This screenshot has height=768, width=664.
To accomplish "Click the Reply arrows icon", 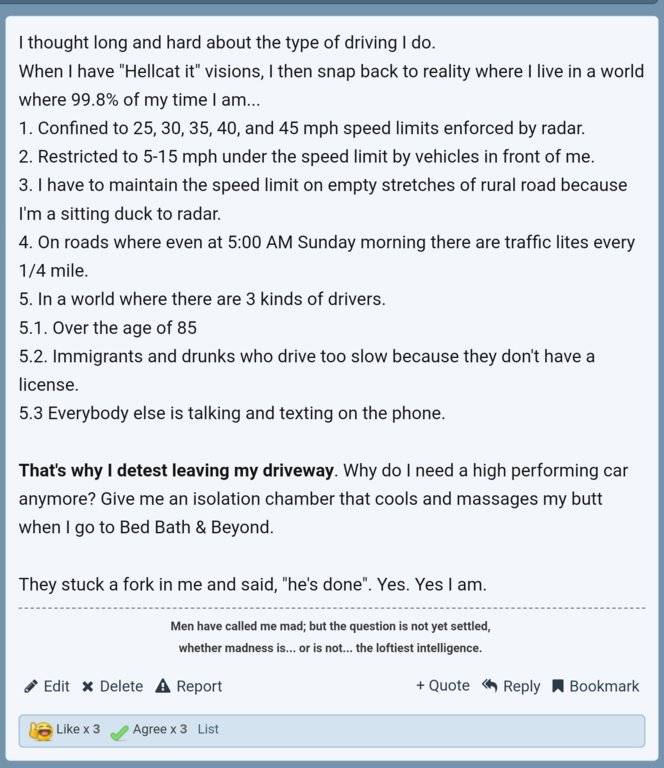I will coord(489,685).
